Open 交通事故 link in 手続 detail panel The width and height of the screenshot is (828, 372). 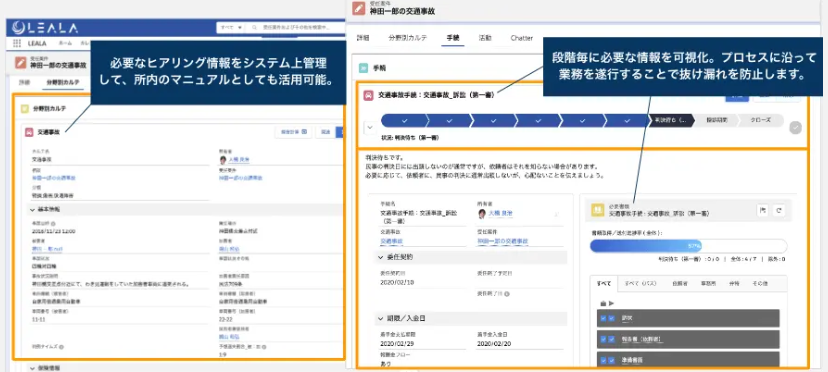[x=391, y=241]
